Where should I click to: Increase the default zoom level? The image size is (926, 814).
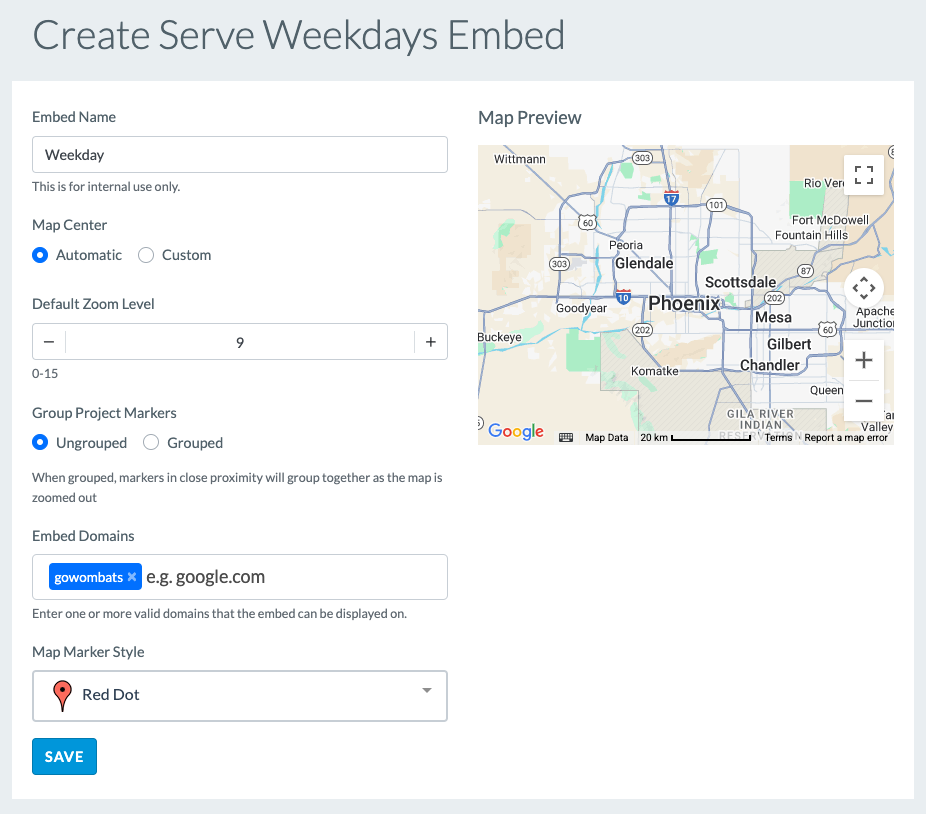pyautogui.click(x=431, y=342)
